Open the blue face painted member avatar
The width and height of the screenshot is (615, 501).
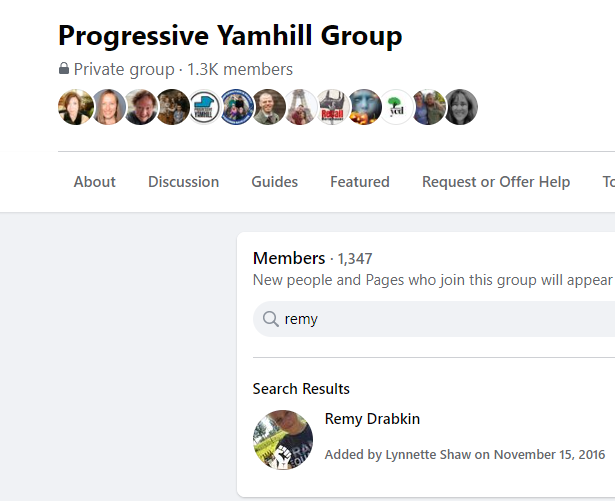[x=365, y=107]
